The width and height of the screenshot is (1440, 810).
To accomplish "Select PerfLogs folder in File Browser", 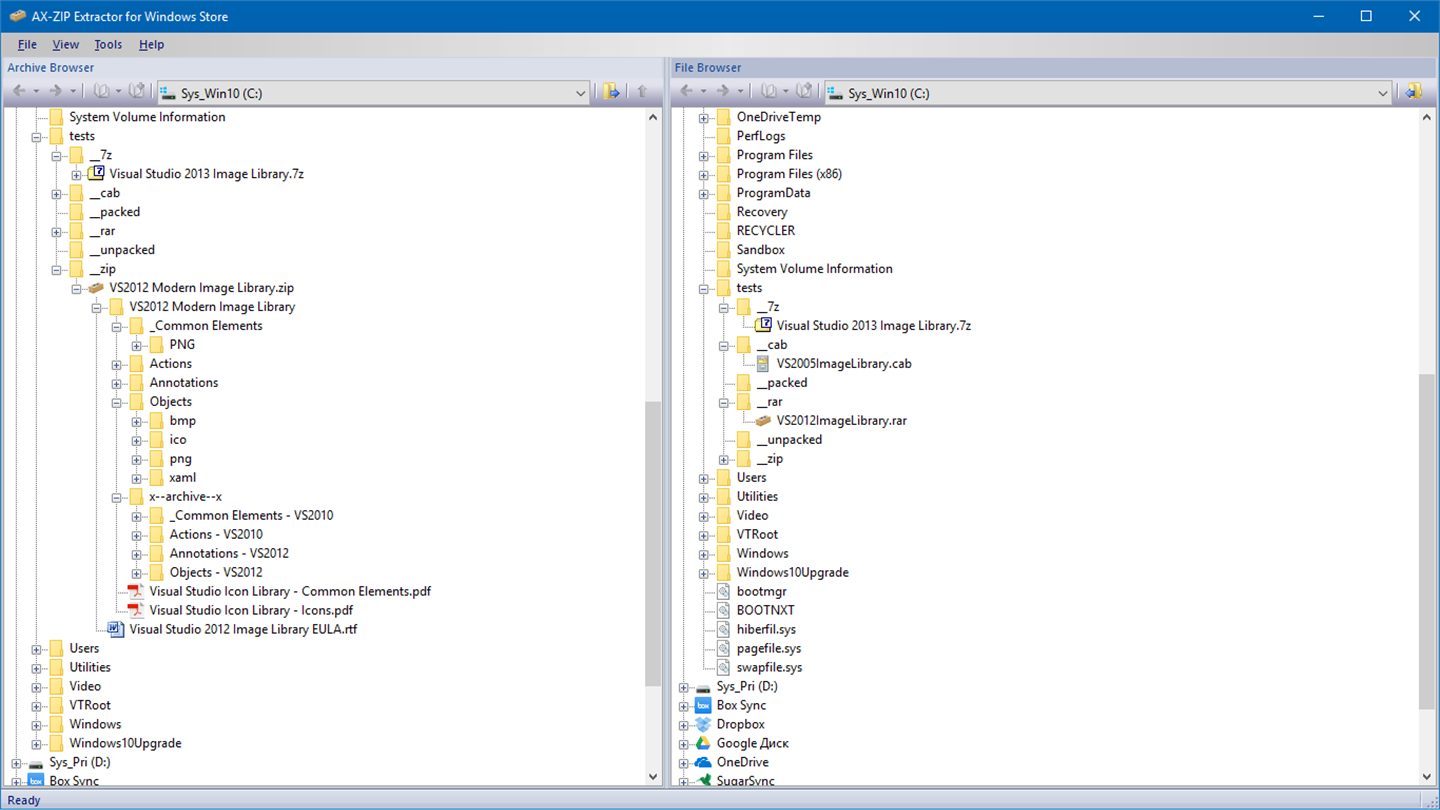I will (x=761, y=136).
